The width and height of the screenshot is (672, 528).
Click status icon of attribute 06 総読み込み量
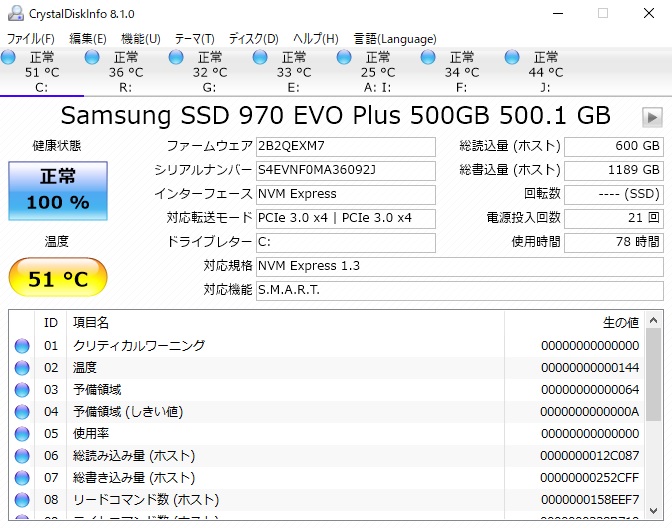coord(22,456)
